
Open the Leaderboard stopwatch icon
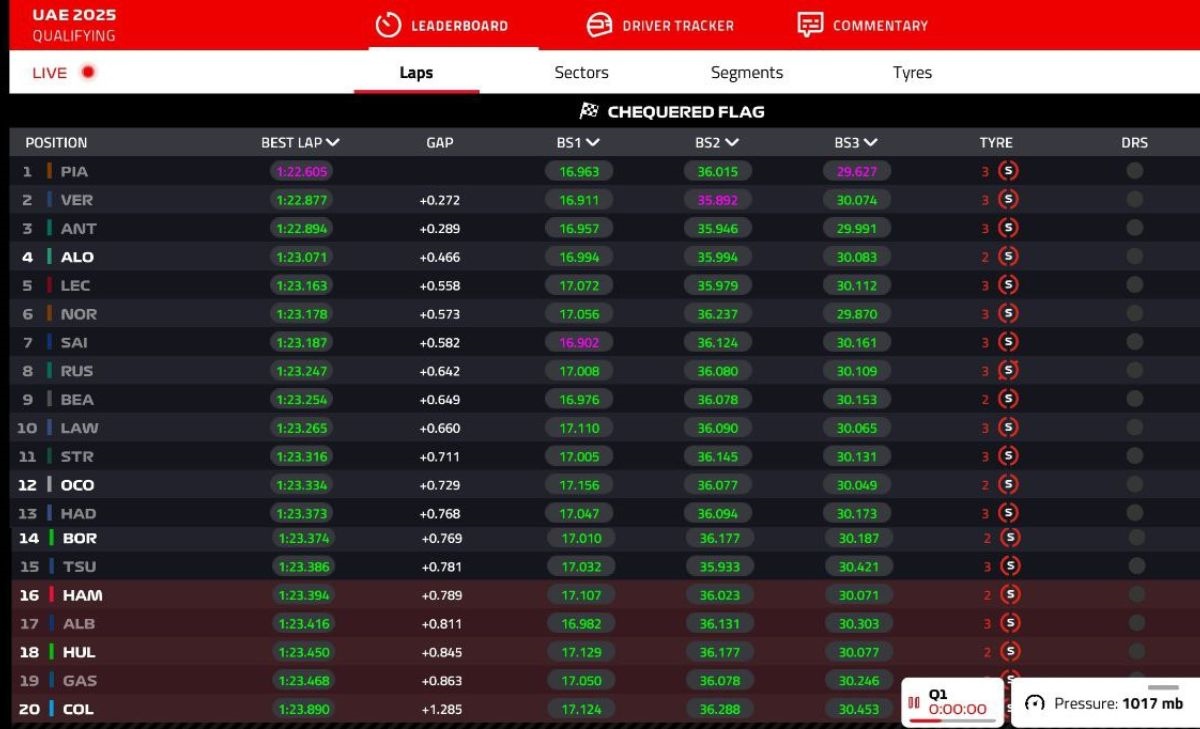coord(388,25)
